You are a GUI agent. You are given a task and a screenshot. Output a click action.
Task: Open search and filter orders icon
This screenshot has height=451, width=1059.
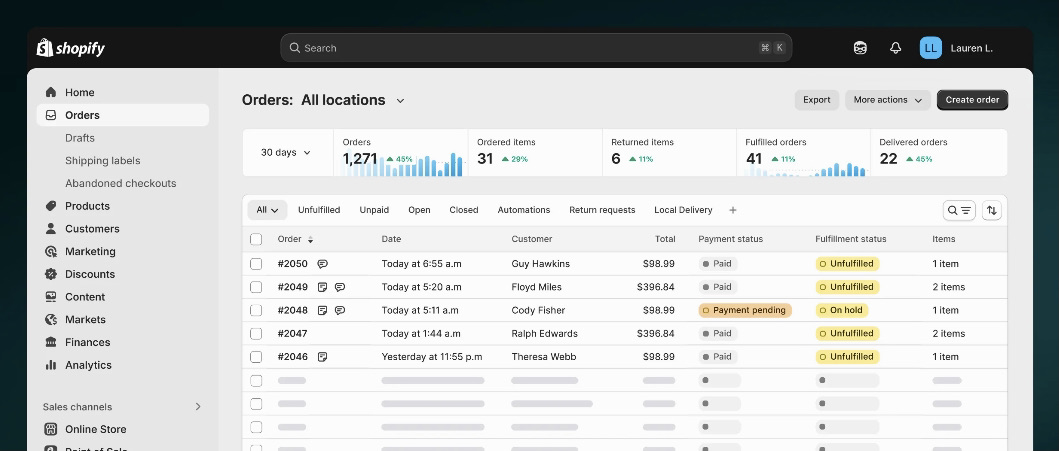point(959,211)
